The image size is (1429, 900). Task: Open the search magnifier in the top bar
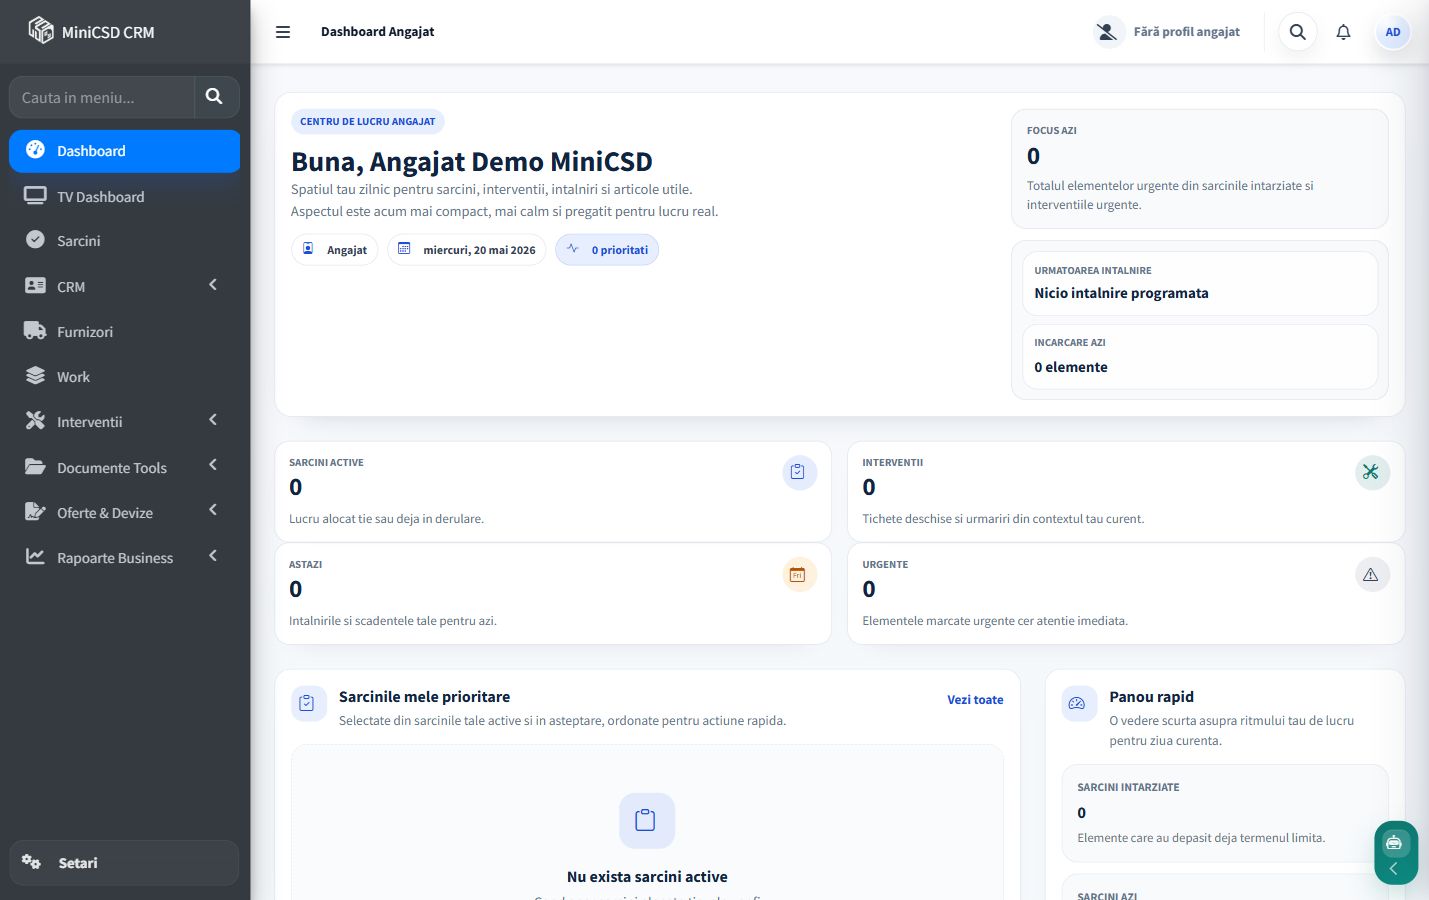[x=1297, y=32]
